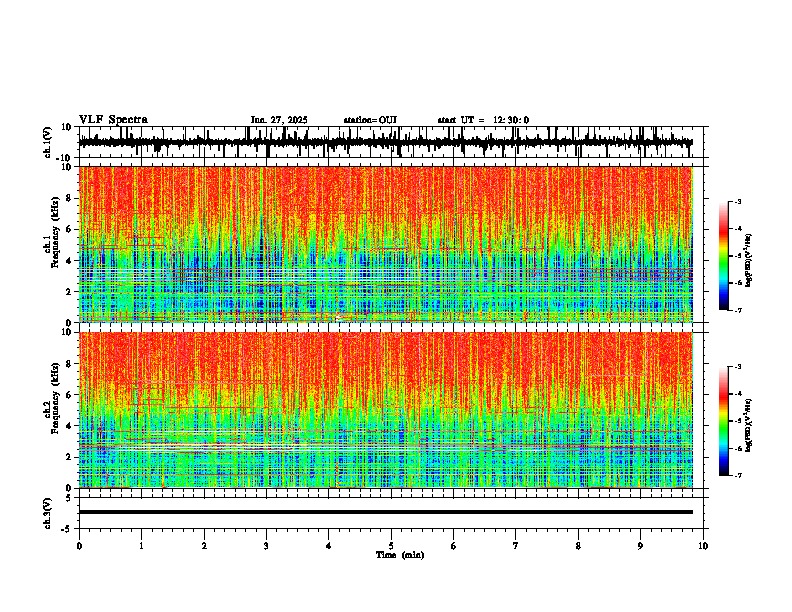Click time axis tick label "1"

click(141, 546)
